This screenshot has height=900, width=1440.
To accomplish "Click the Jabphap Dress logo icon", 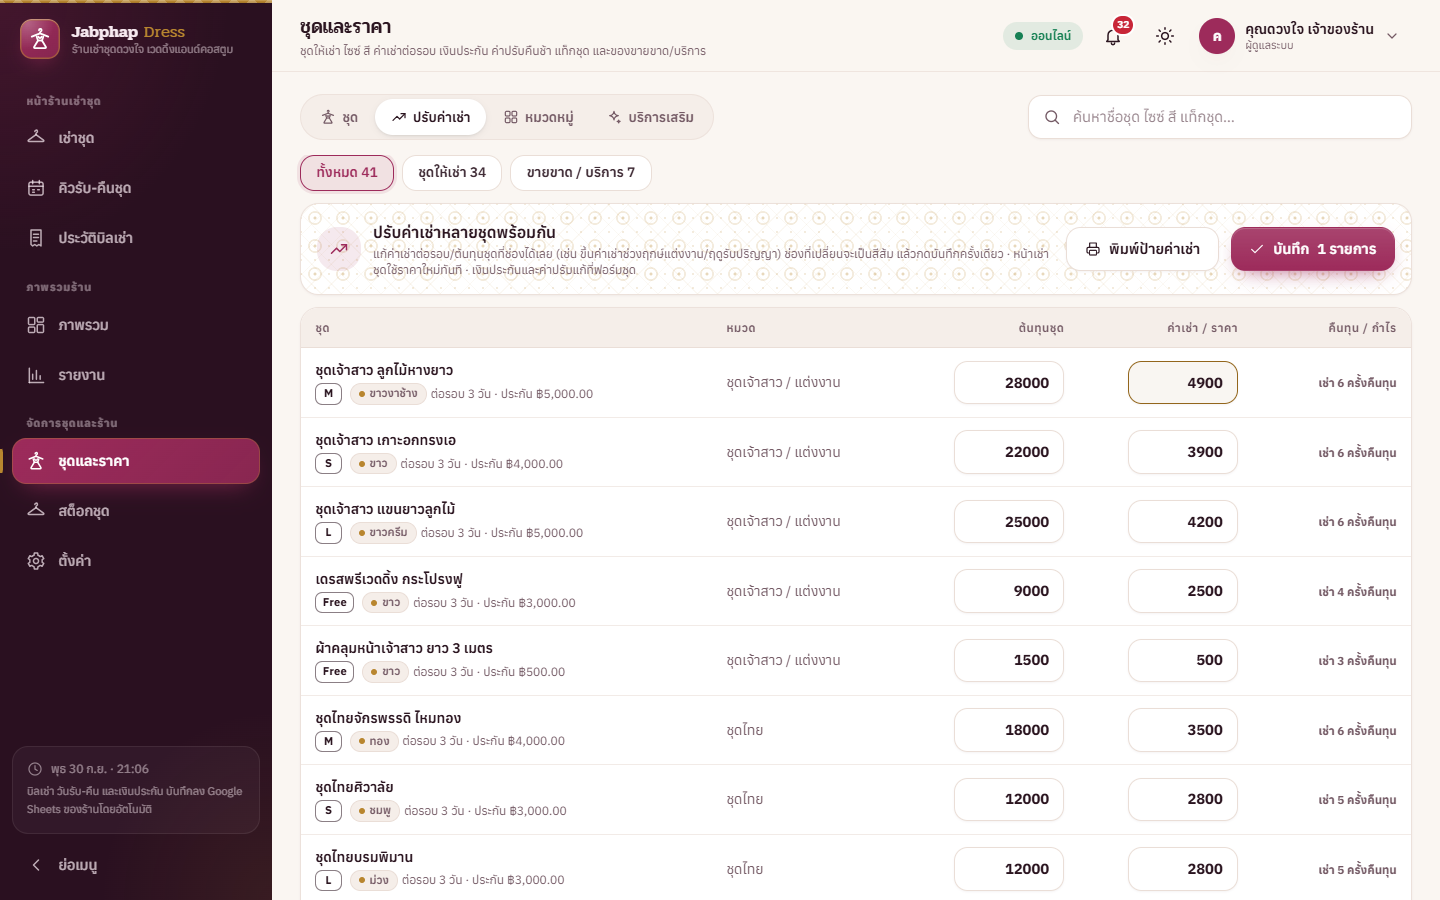I will [40, 39].
